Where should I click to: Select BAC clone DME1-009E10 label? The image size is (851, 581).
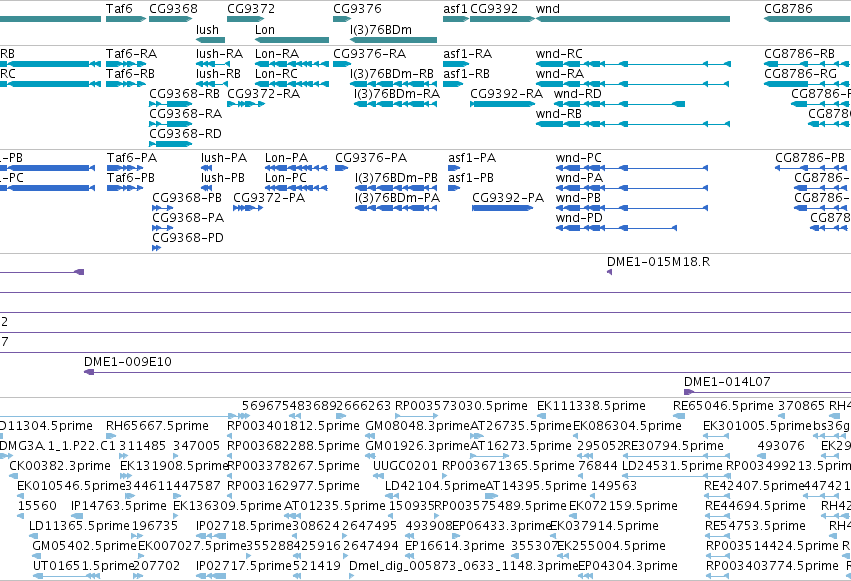(128, 362)
